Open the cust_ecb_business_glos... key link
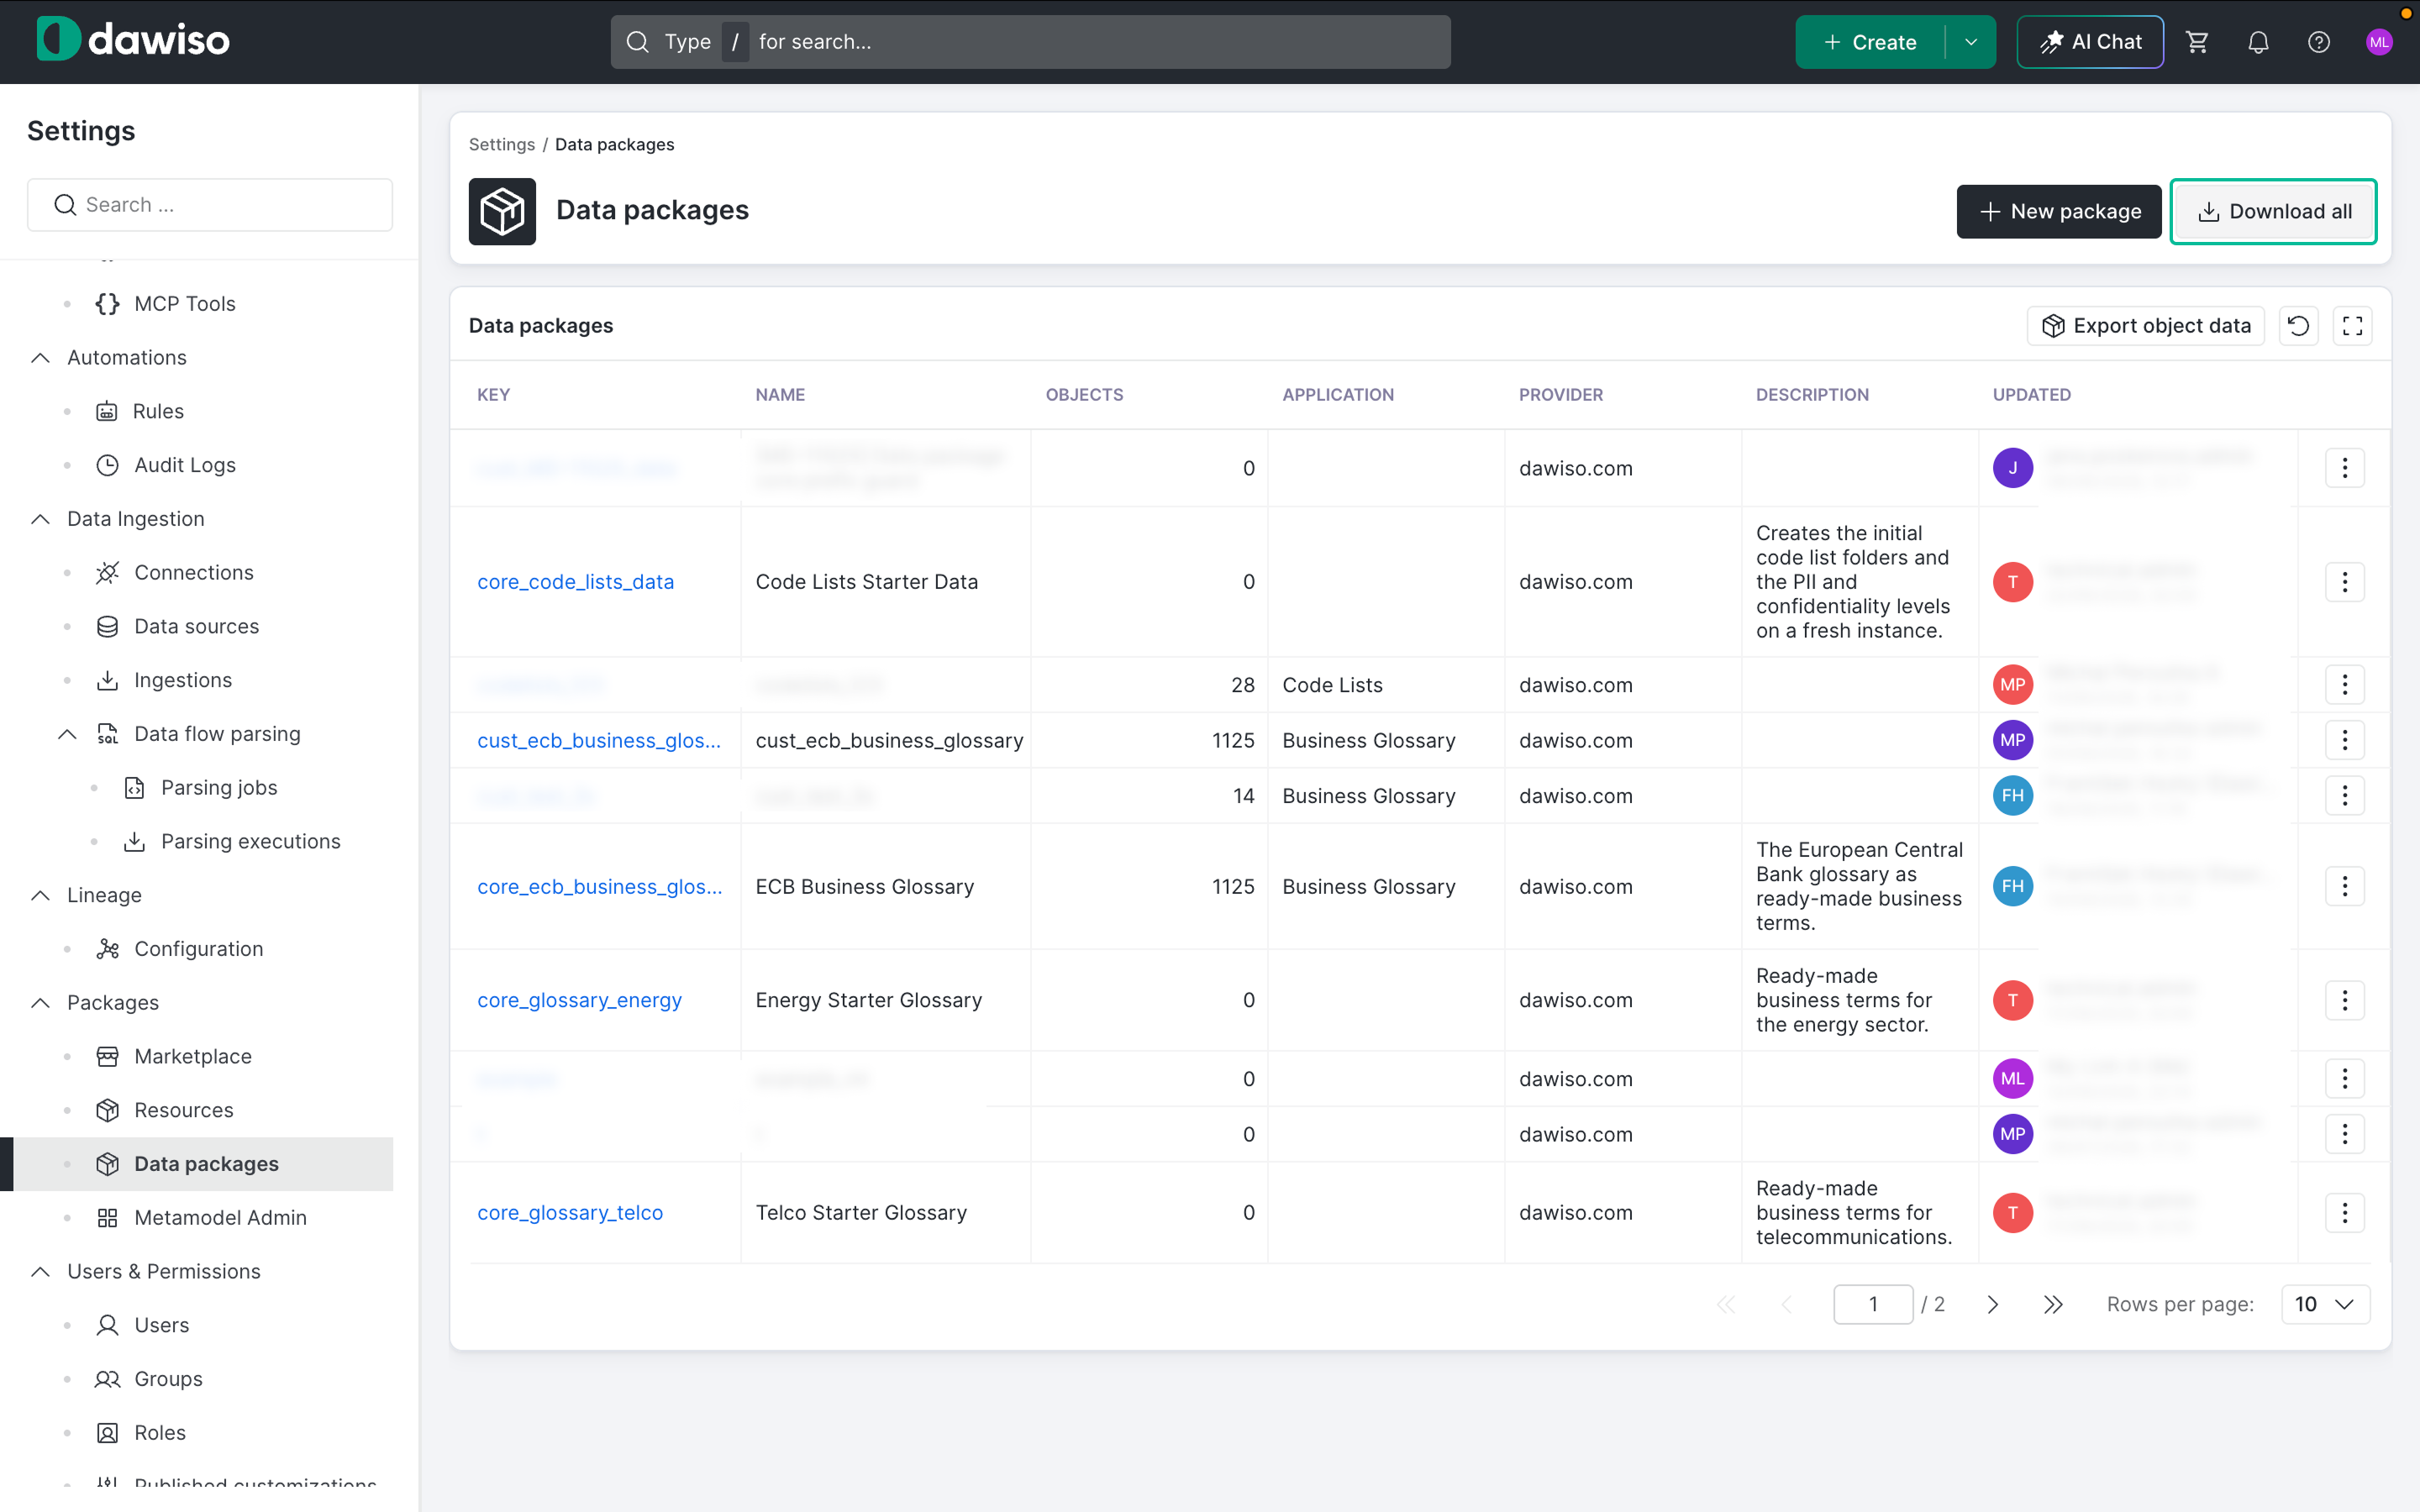The image size is (2420, 1512). point(598,740)
